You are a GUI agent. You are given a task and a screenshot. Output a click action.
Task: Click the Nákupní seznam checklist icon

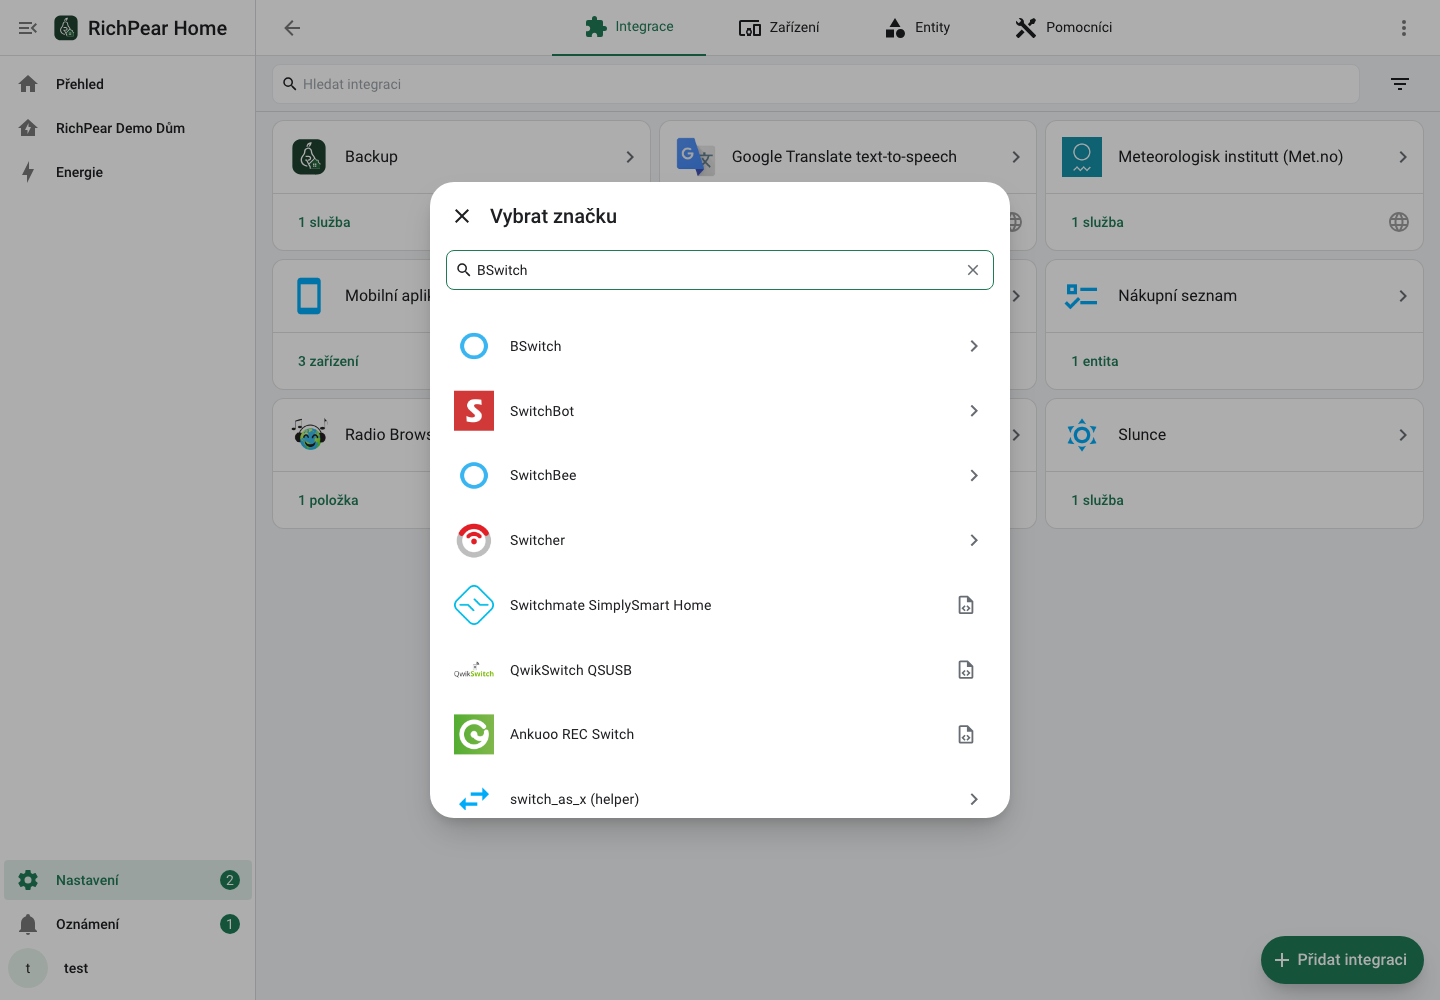coord(1082,296)
